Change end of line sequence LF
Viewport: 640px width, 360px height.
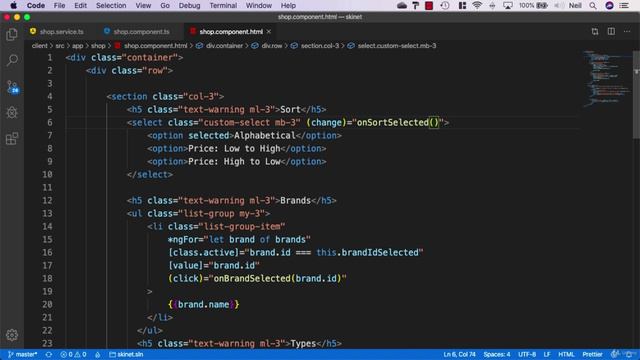click(x=547, y=354)
